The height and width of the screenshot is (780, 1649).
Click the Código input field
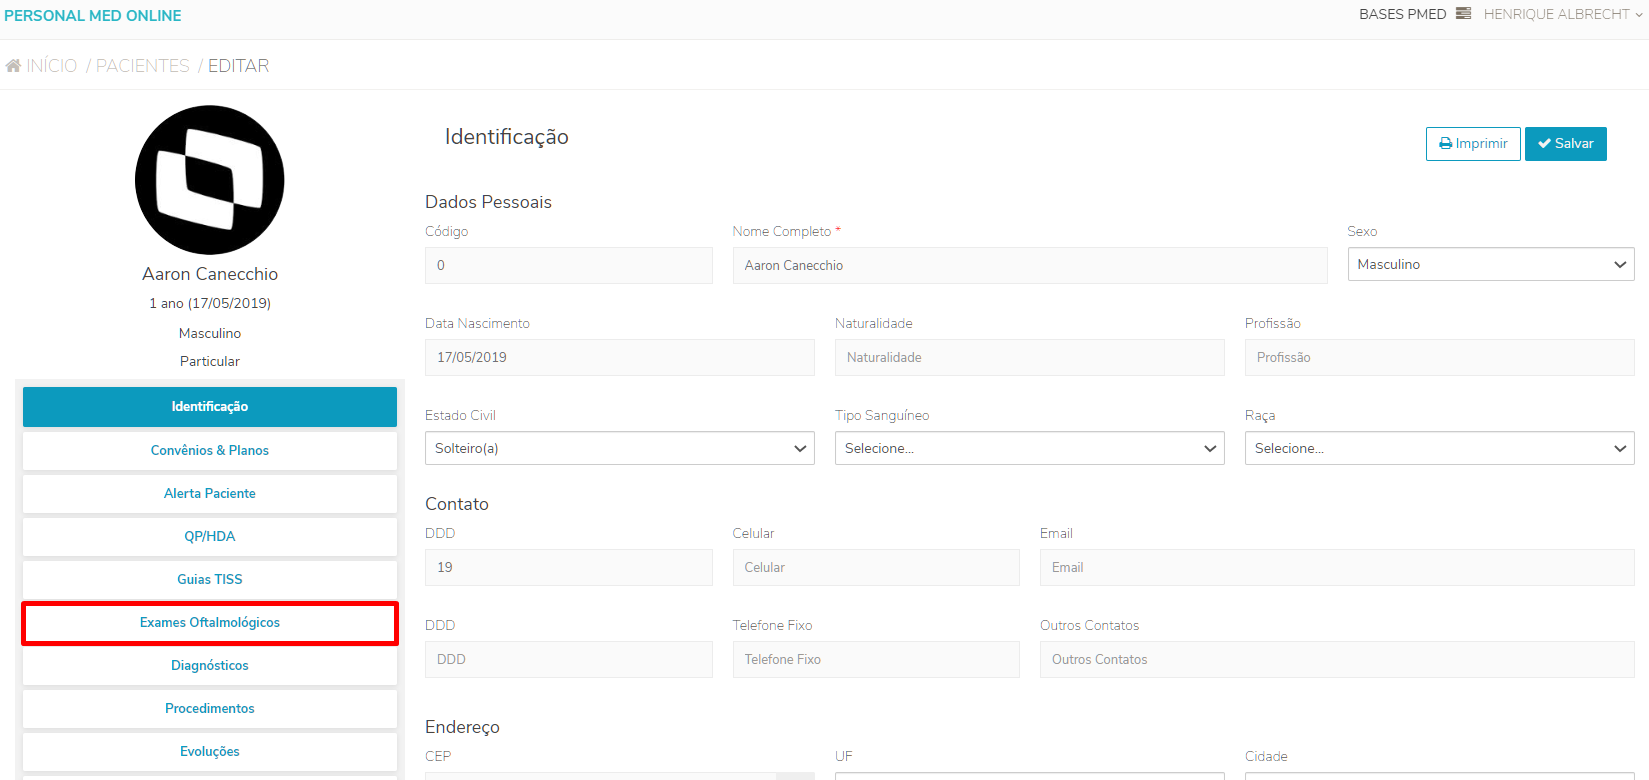(569, 266)
